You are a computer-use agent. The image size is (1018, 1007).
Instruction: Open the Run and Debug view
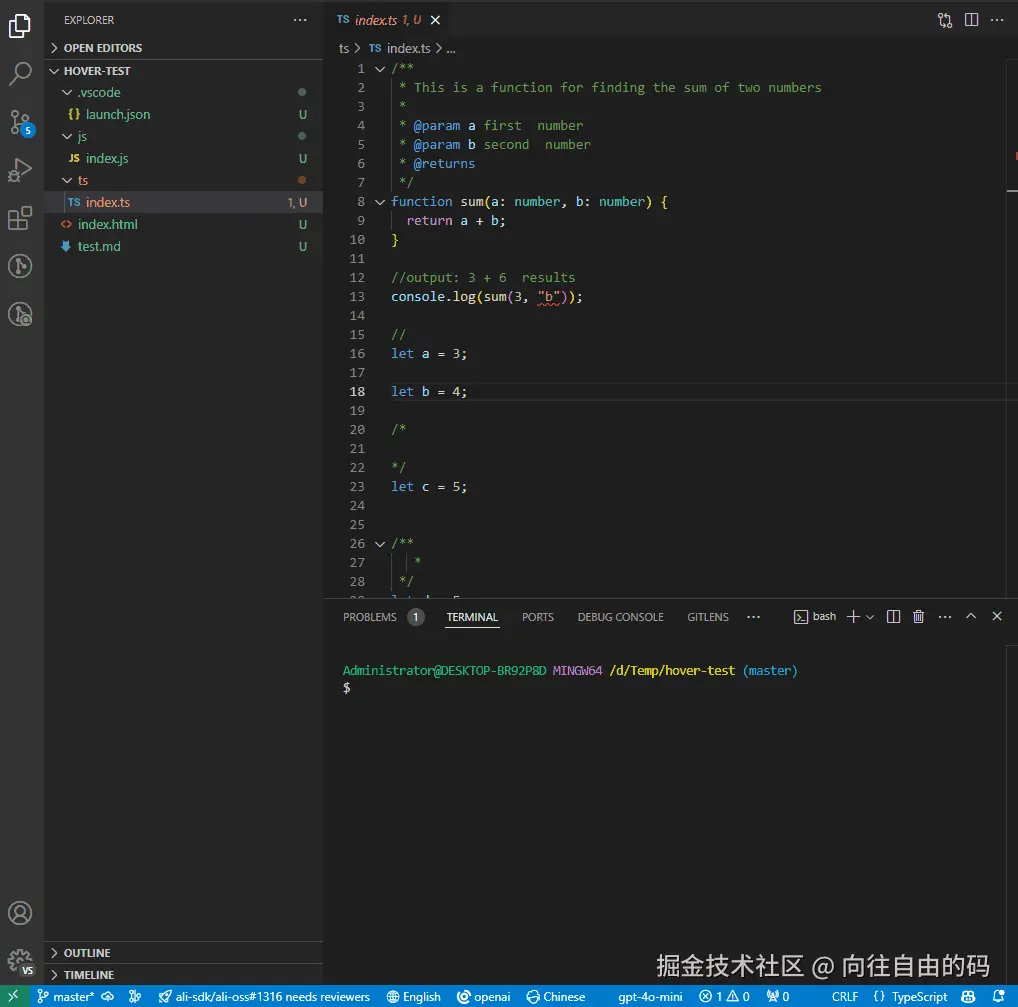(20, 170)
